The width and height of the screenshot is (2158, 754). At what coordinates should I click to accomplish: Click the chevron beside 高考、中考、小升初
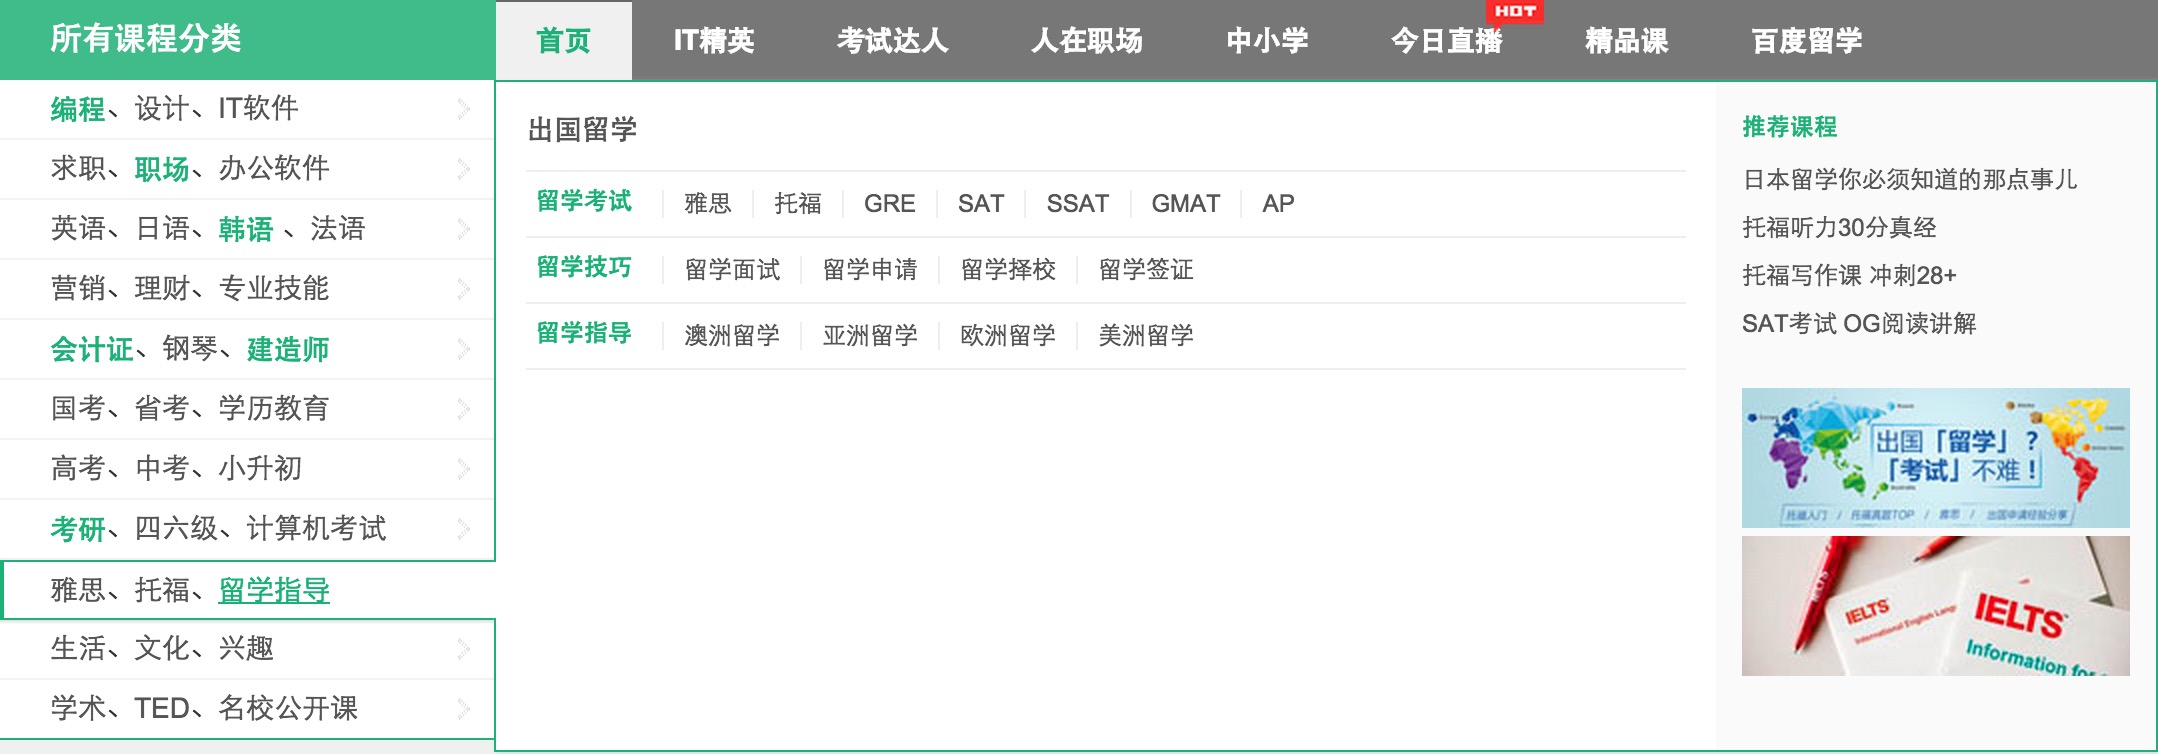pyautogui.click(x=463, y=469)
